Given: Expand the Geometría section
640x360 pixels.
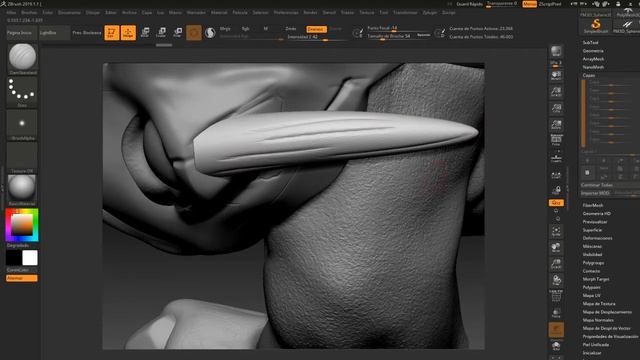Looking at the screenshot, I should click(x=593, y=51).
